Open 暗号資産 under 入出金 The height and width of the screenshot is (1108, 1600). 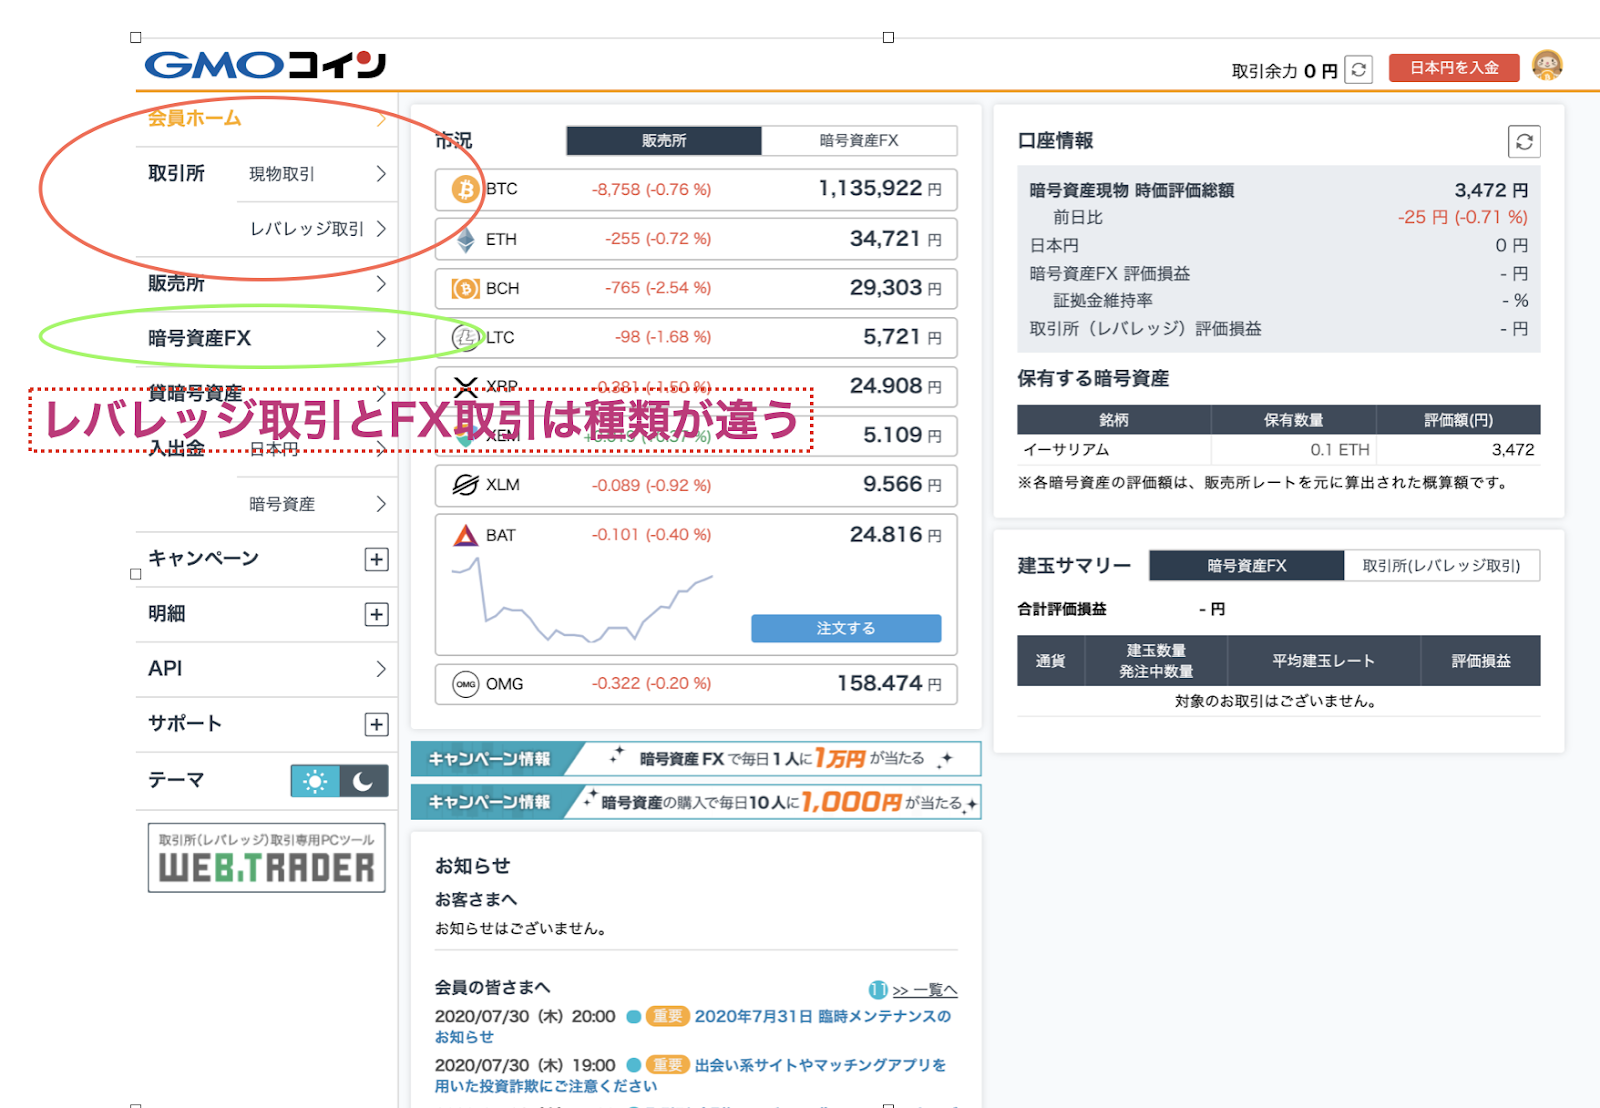click(317, 504)
